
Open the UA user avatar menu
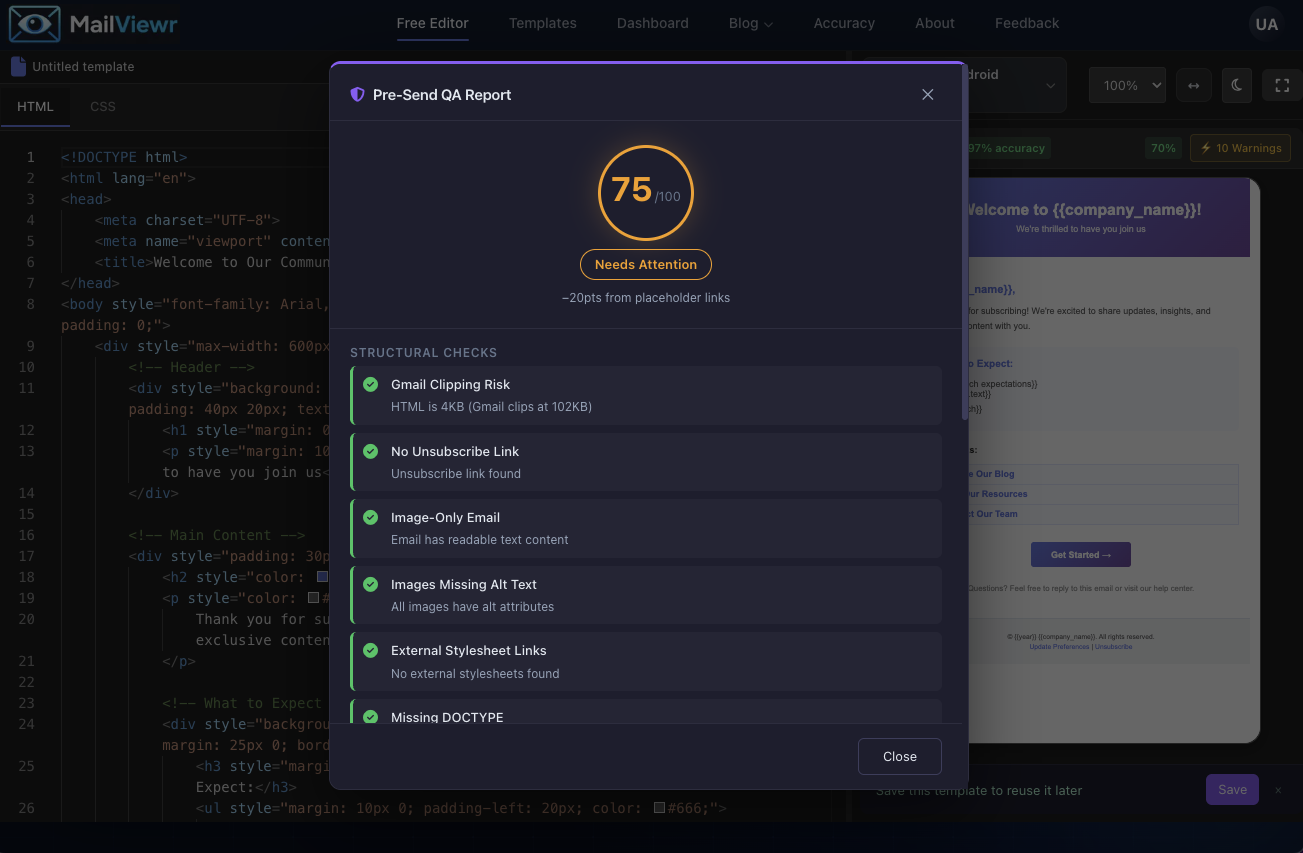point(1267,24)
